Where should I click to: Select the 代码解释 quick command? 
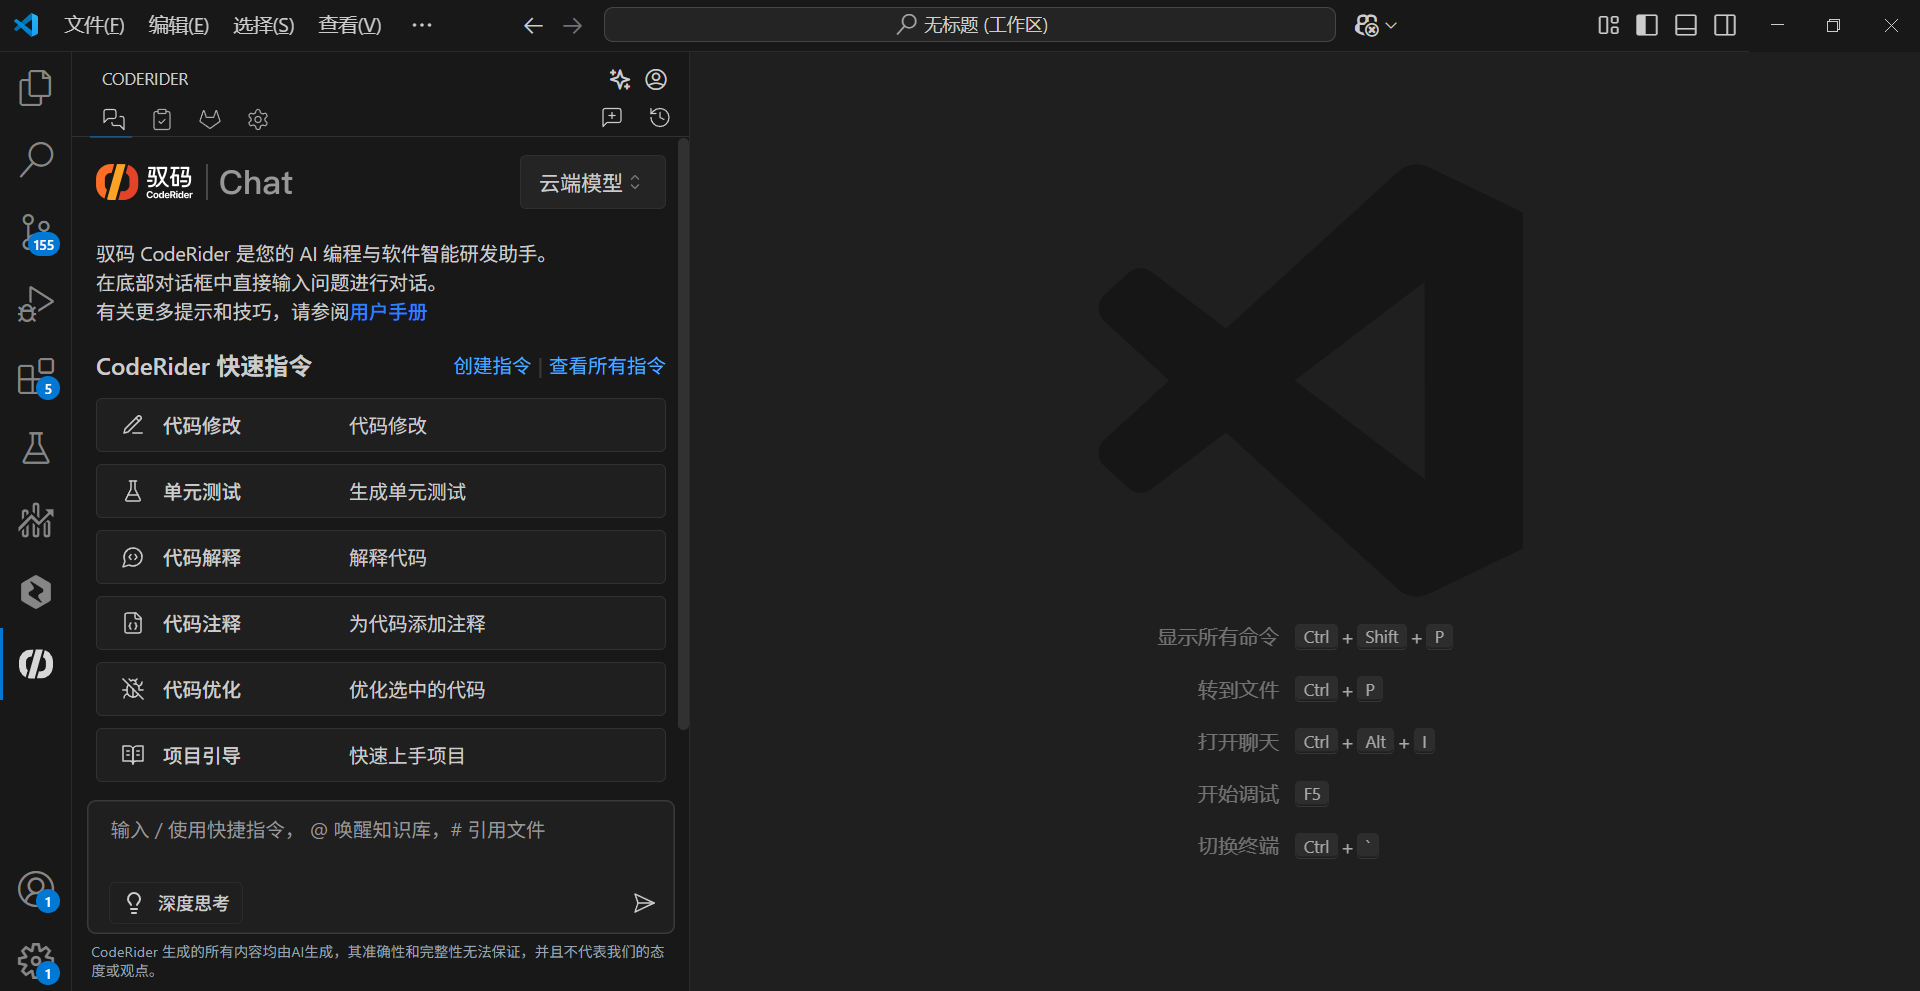pos(381,557)
